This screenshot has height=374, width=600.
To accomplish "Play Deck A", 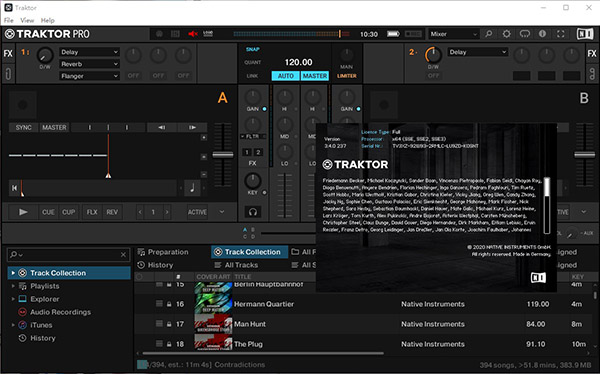I will pyautogui.click(x=23, y=212).
